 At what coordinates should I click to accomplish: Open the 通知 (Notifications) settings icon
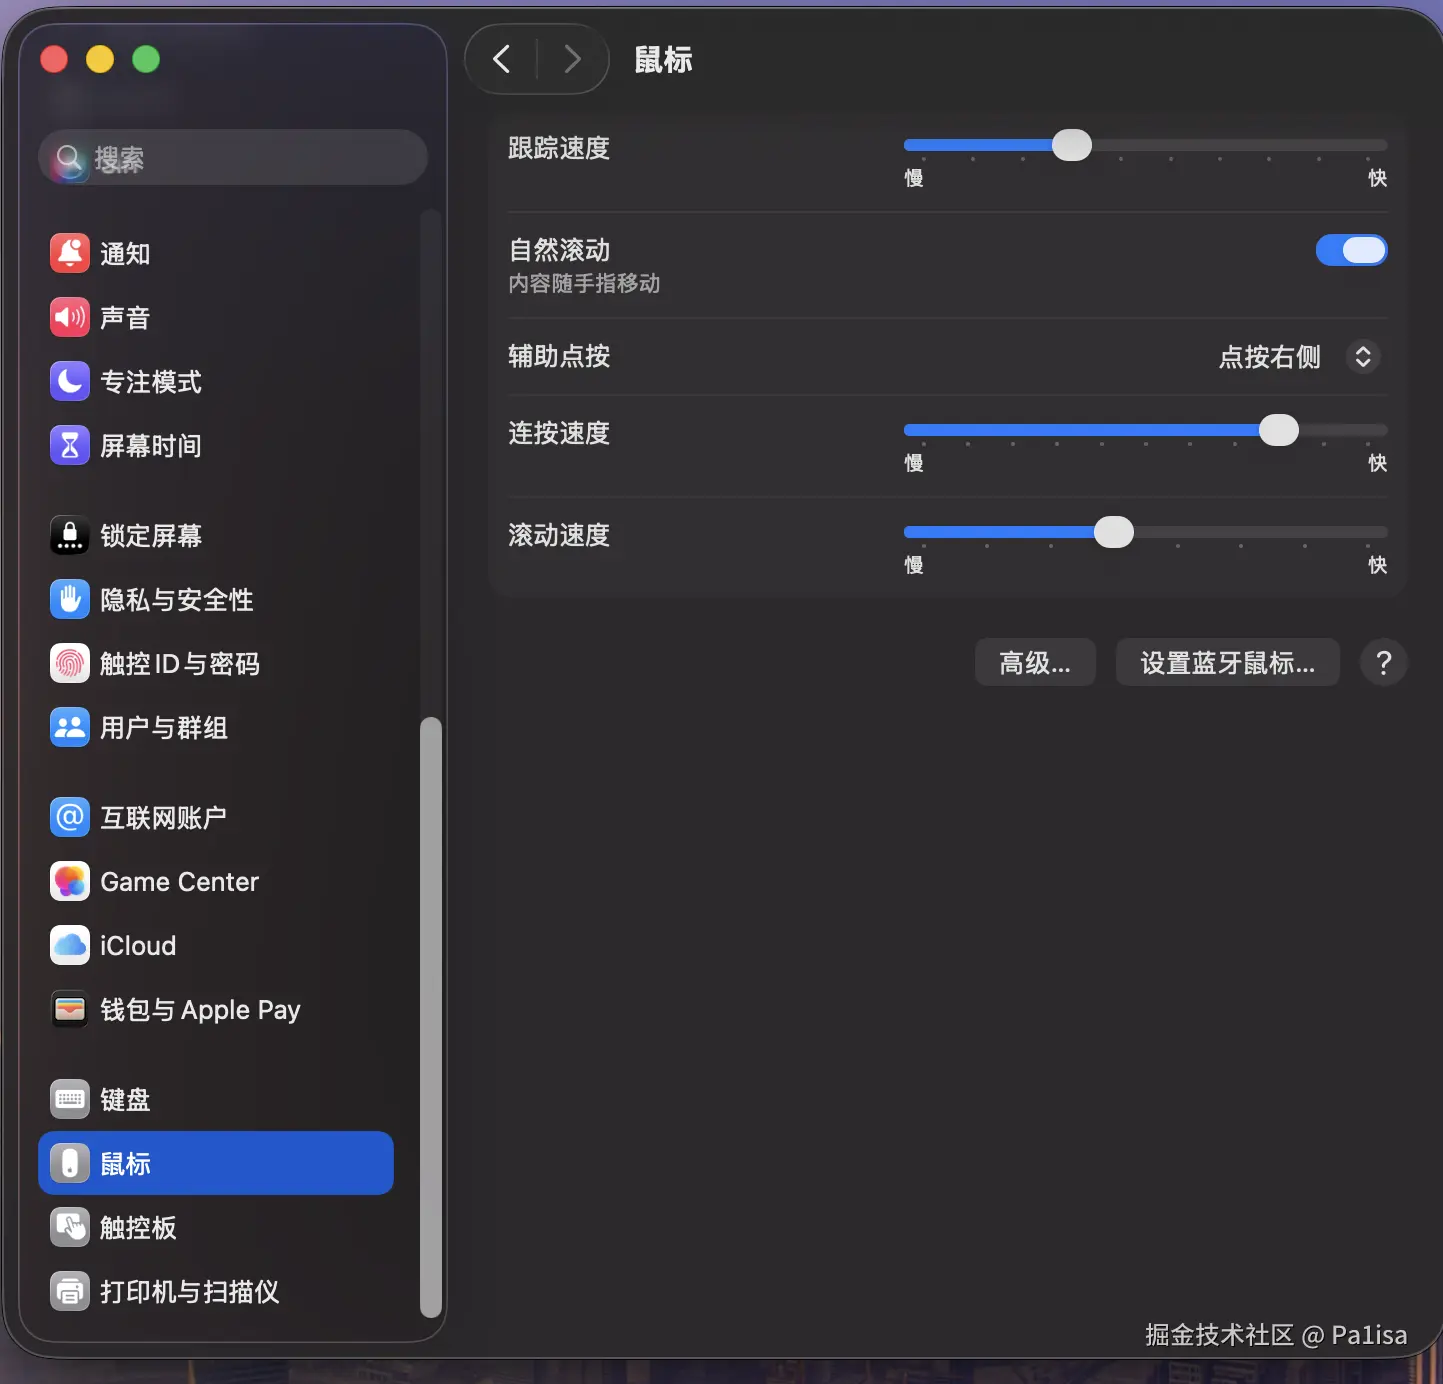tap(69, 253)
